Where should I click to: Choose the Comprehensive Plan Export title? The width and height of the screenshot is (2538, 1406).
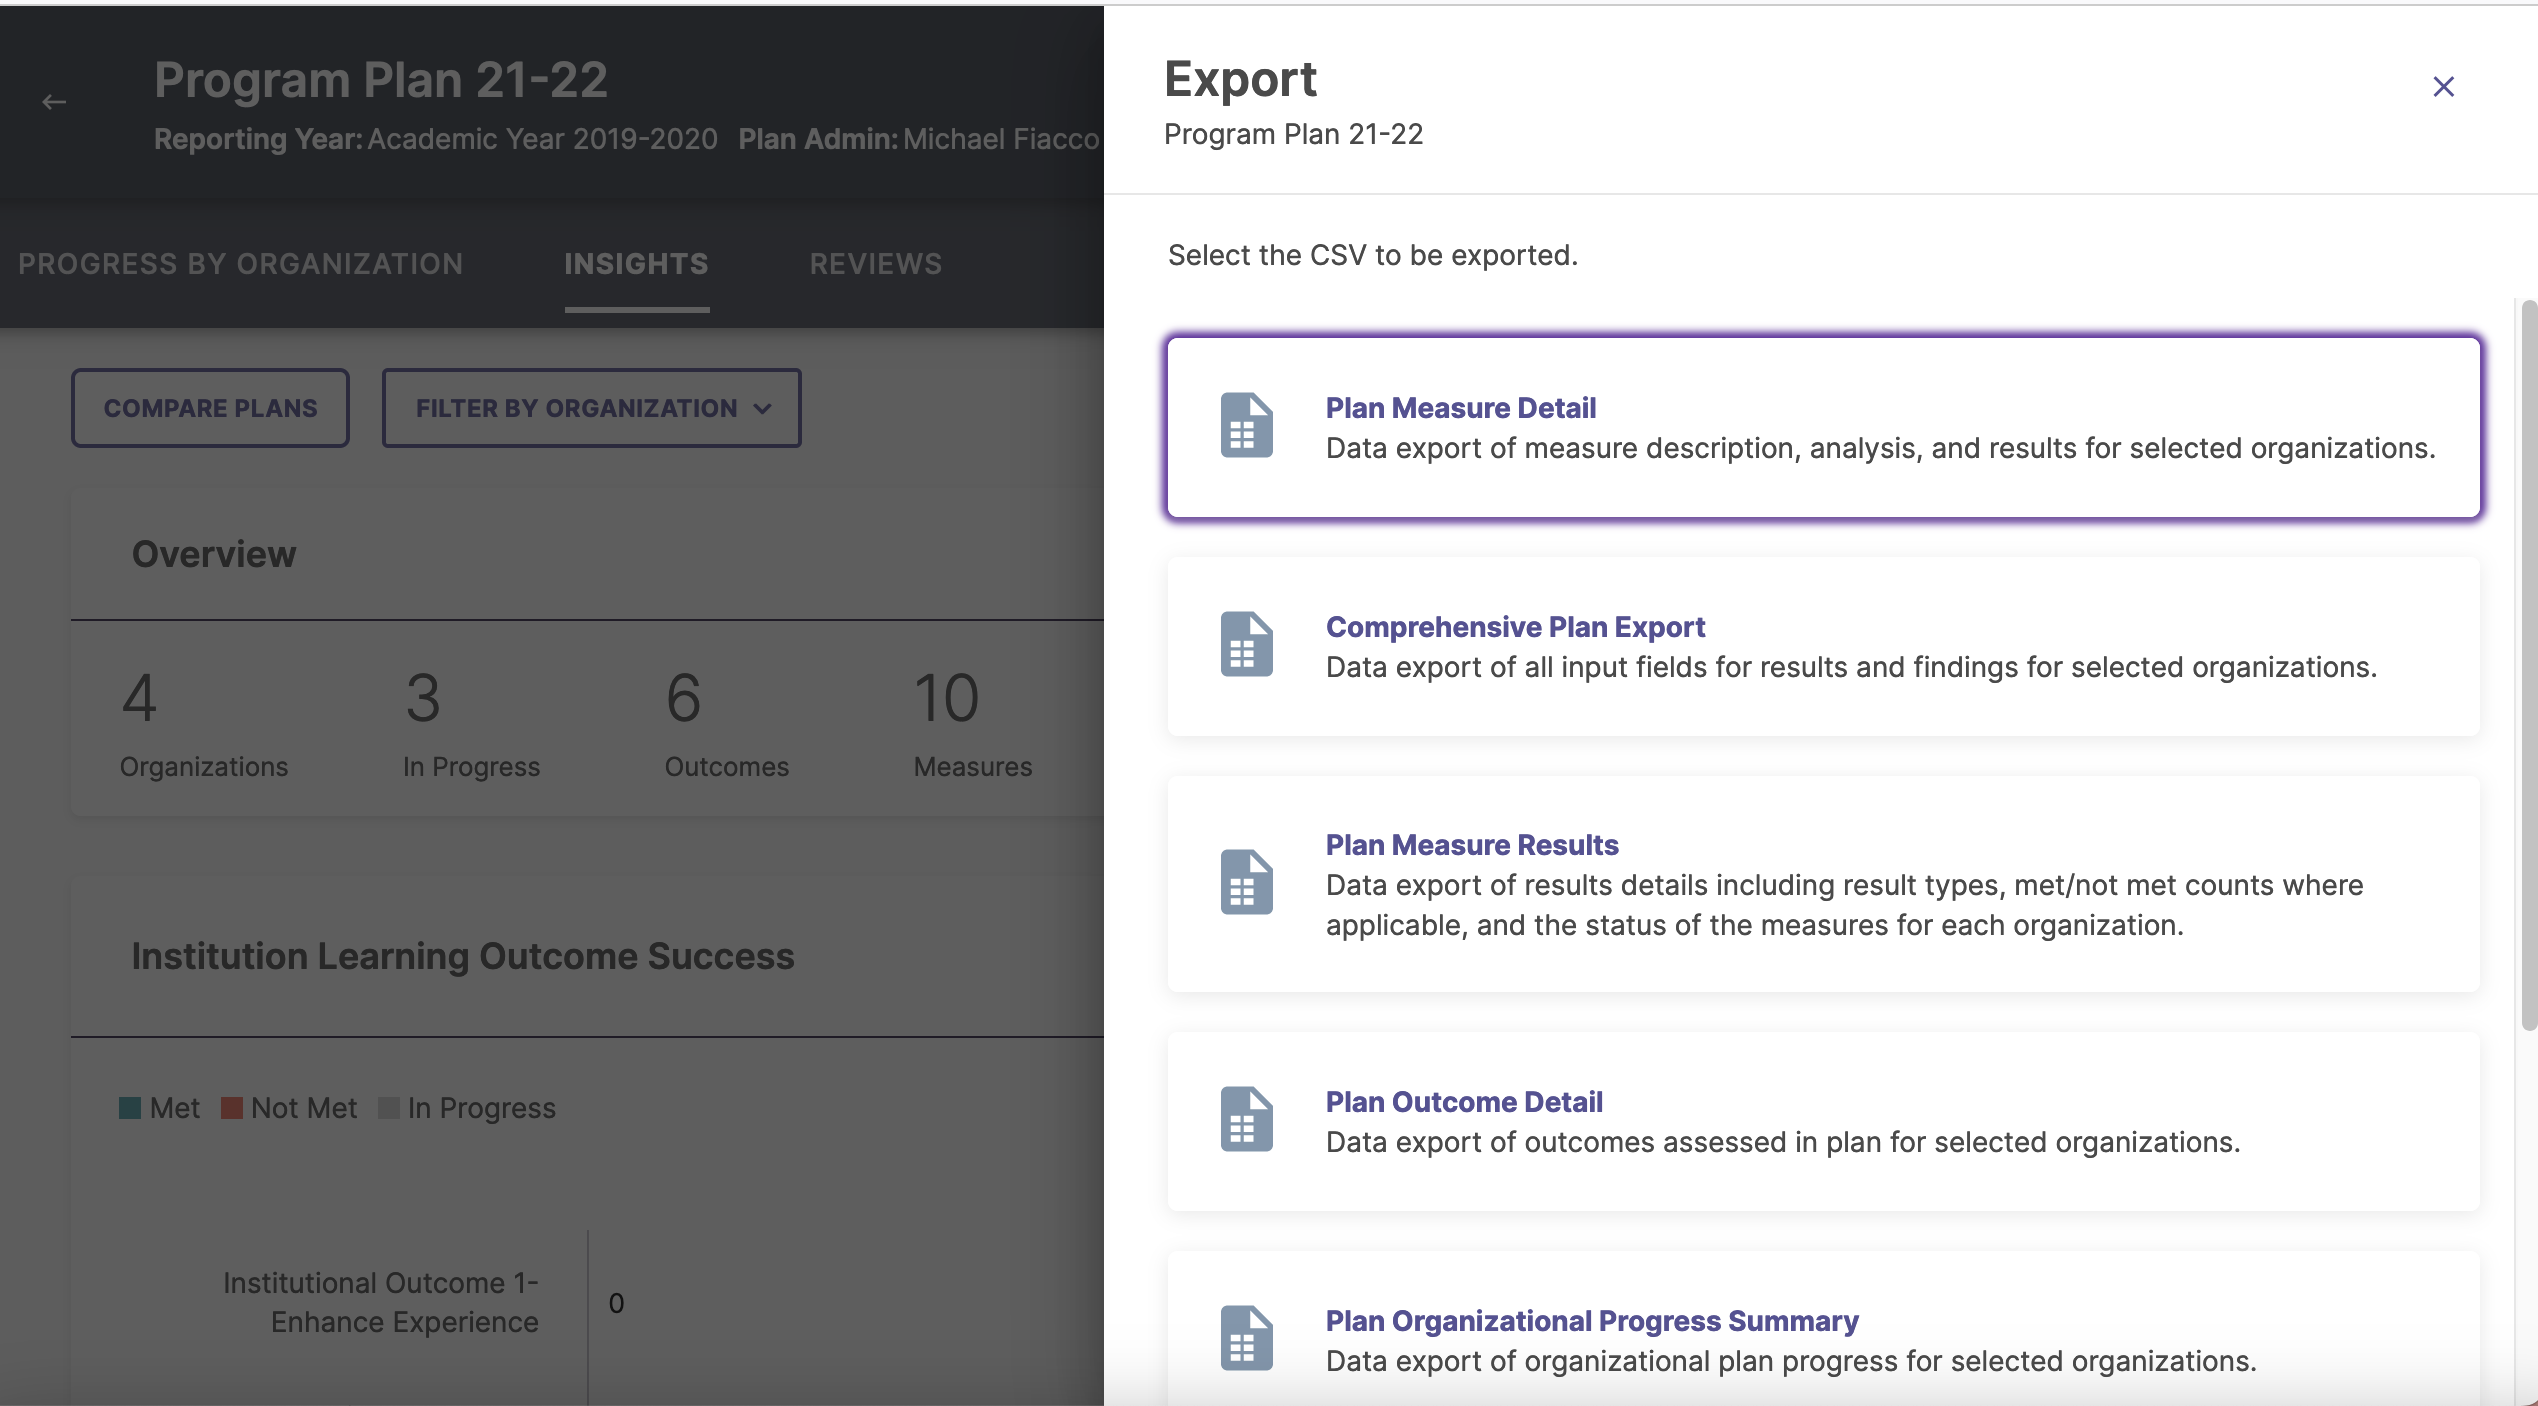[x=1515, y=627]
